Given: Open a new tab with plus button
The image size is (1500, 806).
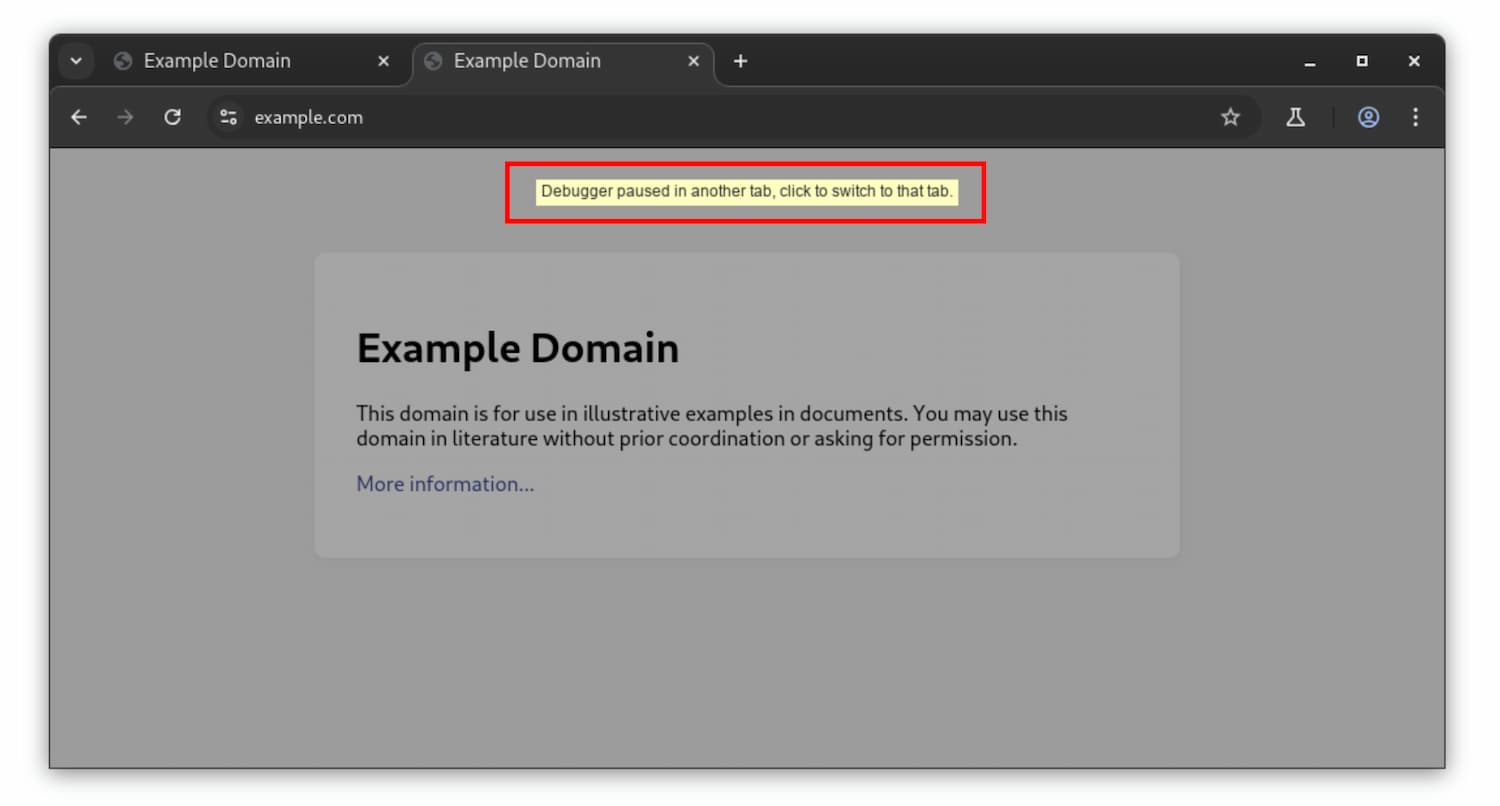Looking at the screenshot, I should tap(740, 61).
